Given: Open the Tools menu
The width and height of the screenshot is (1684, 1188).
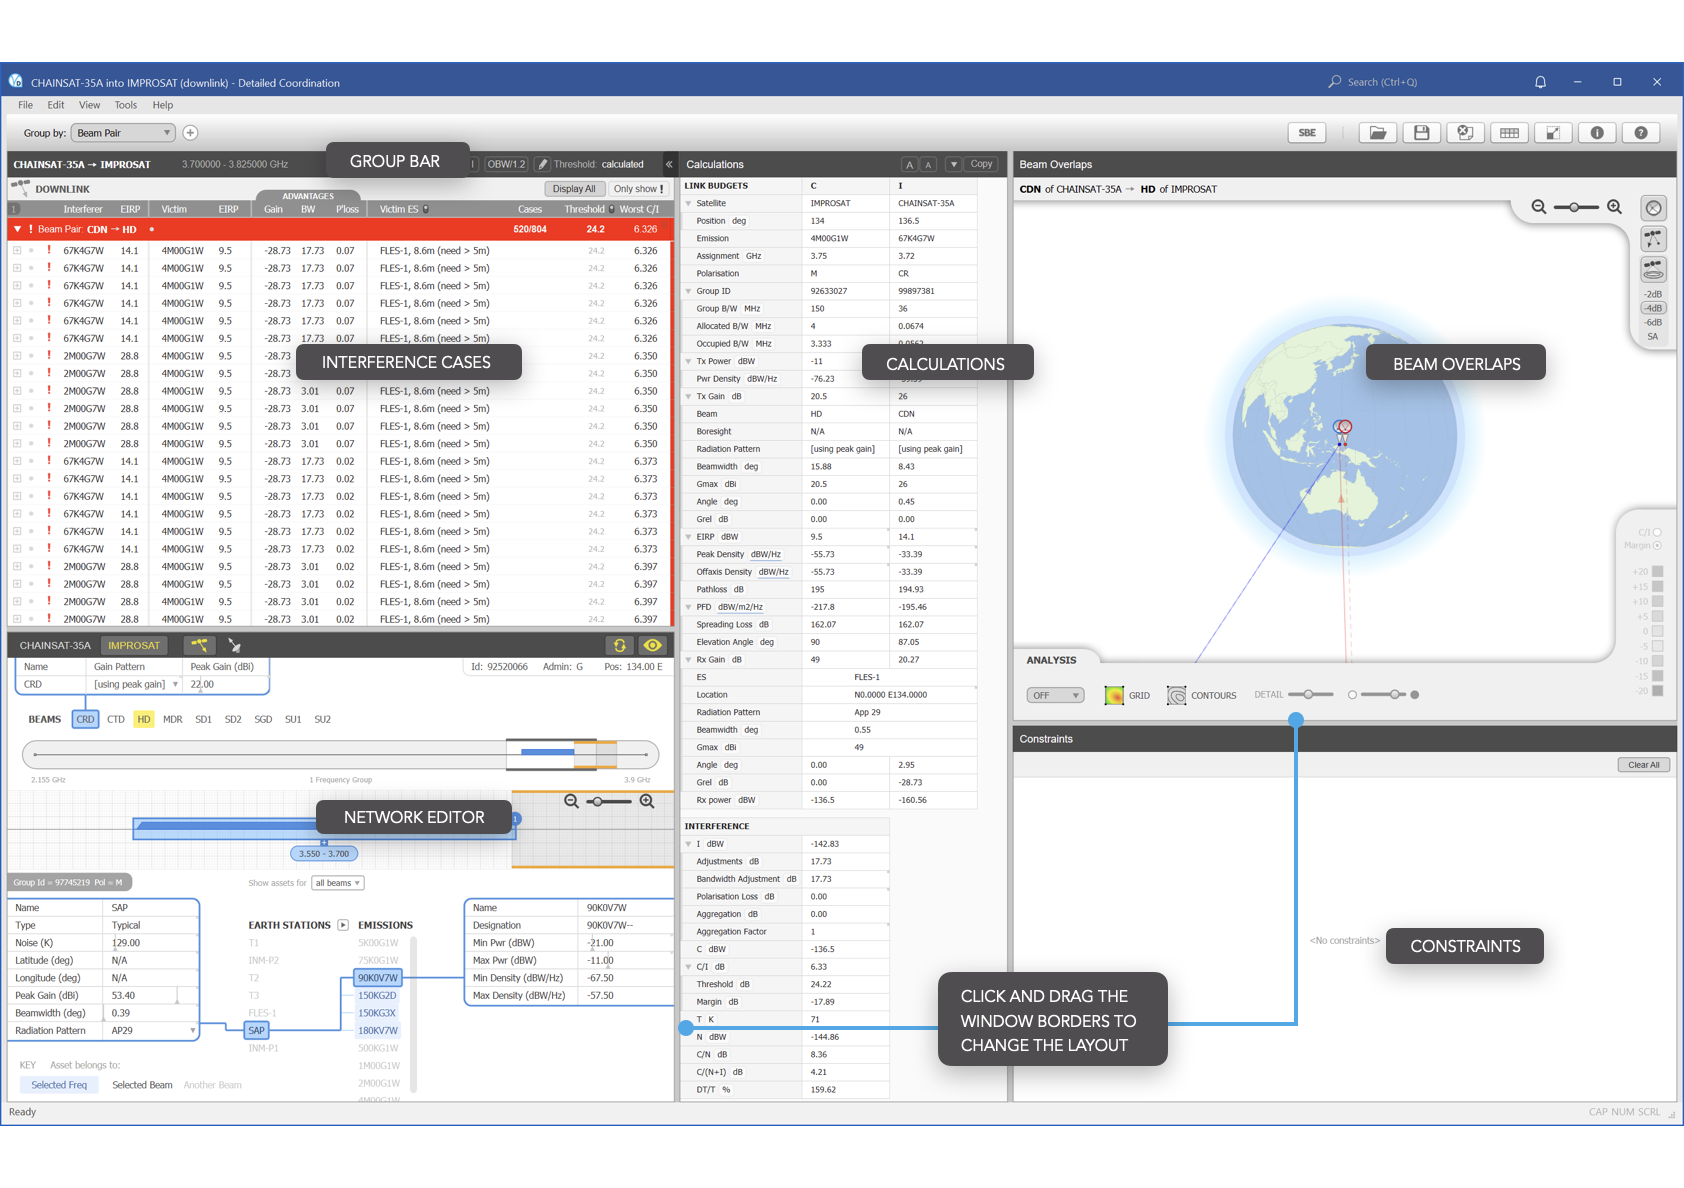Looking at the screenshot, I should click(126, 105).
